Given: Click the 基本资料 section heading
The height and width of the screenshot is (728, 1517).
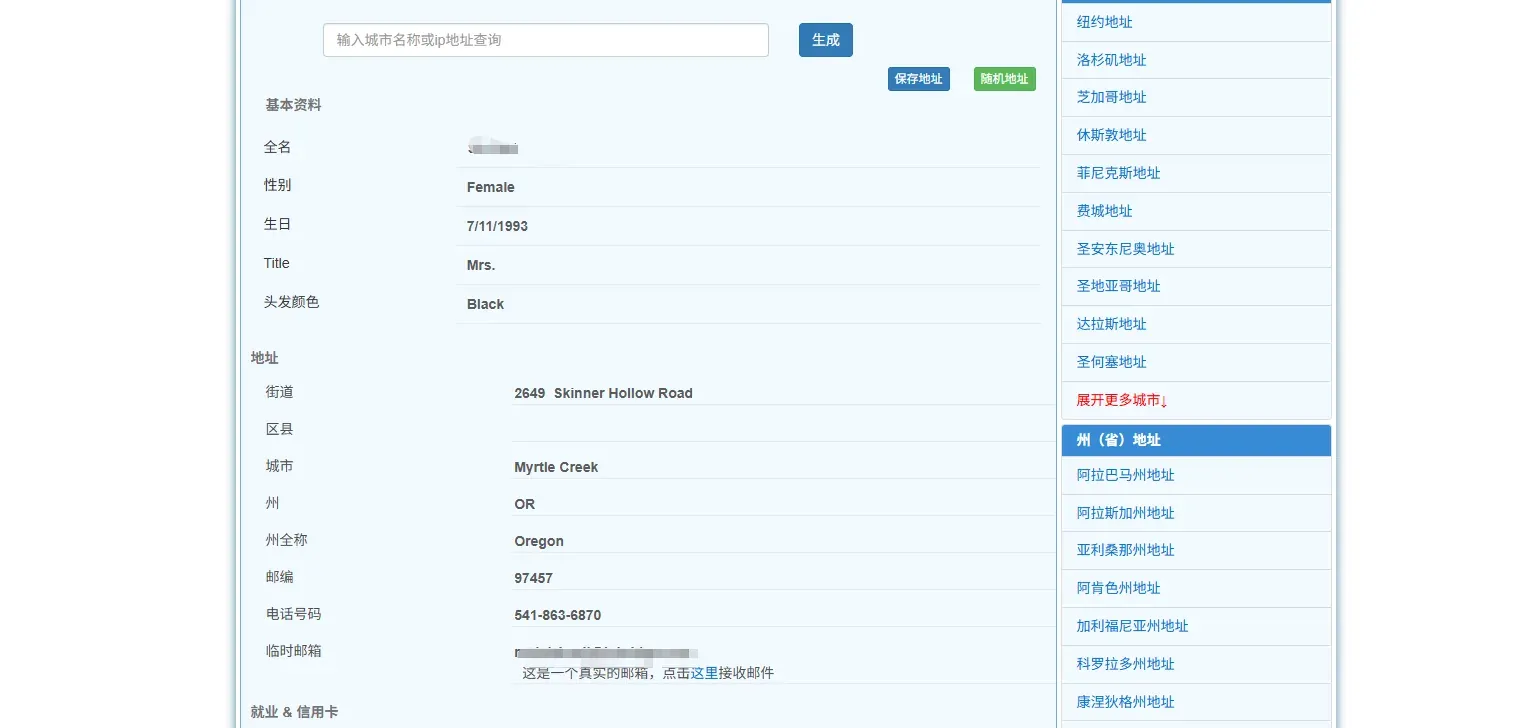Looking at the screenshot, I should pos(293,105).
